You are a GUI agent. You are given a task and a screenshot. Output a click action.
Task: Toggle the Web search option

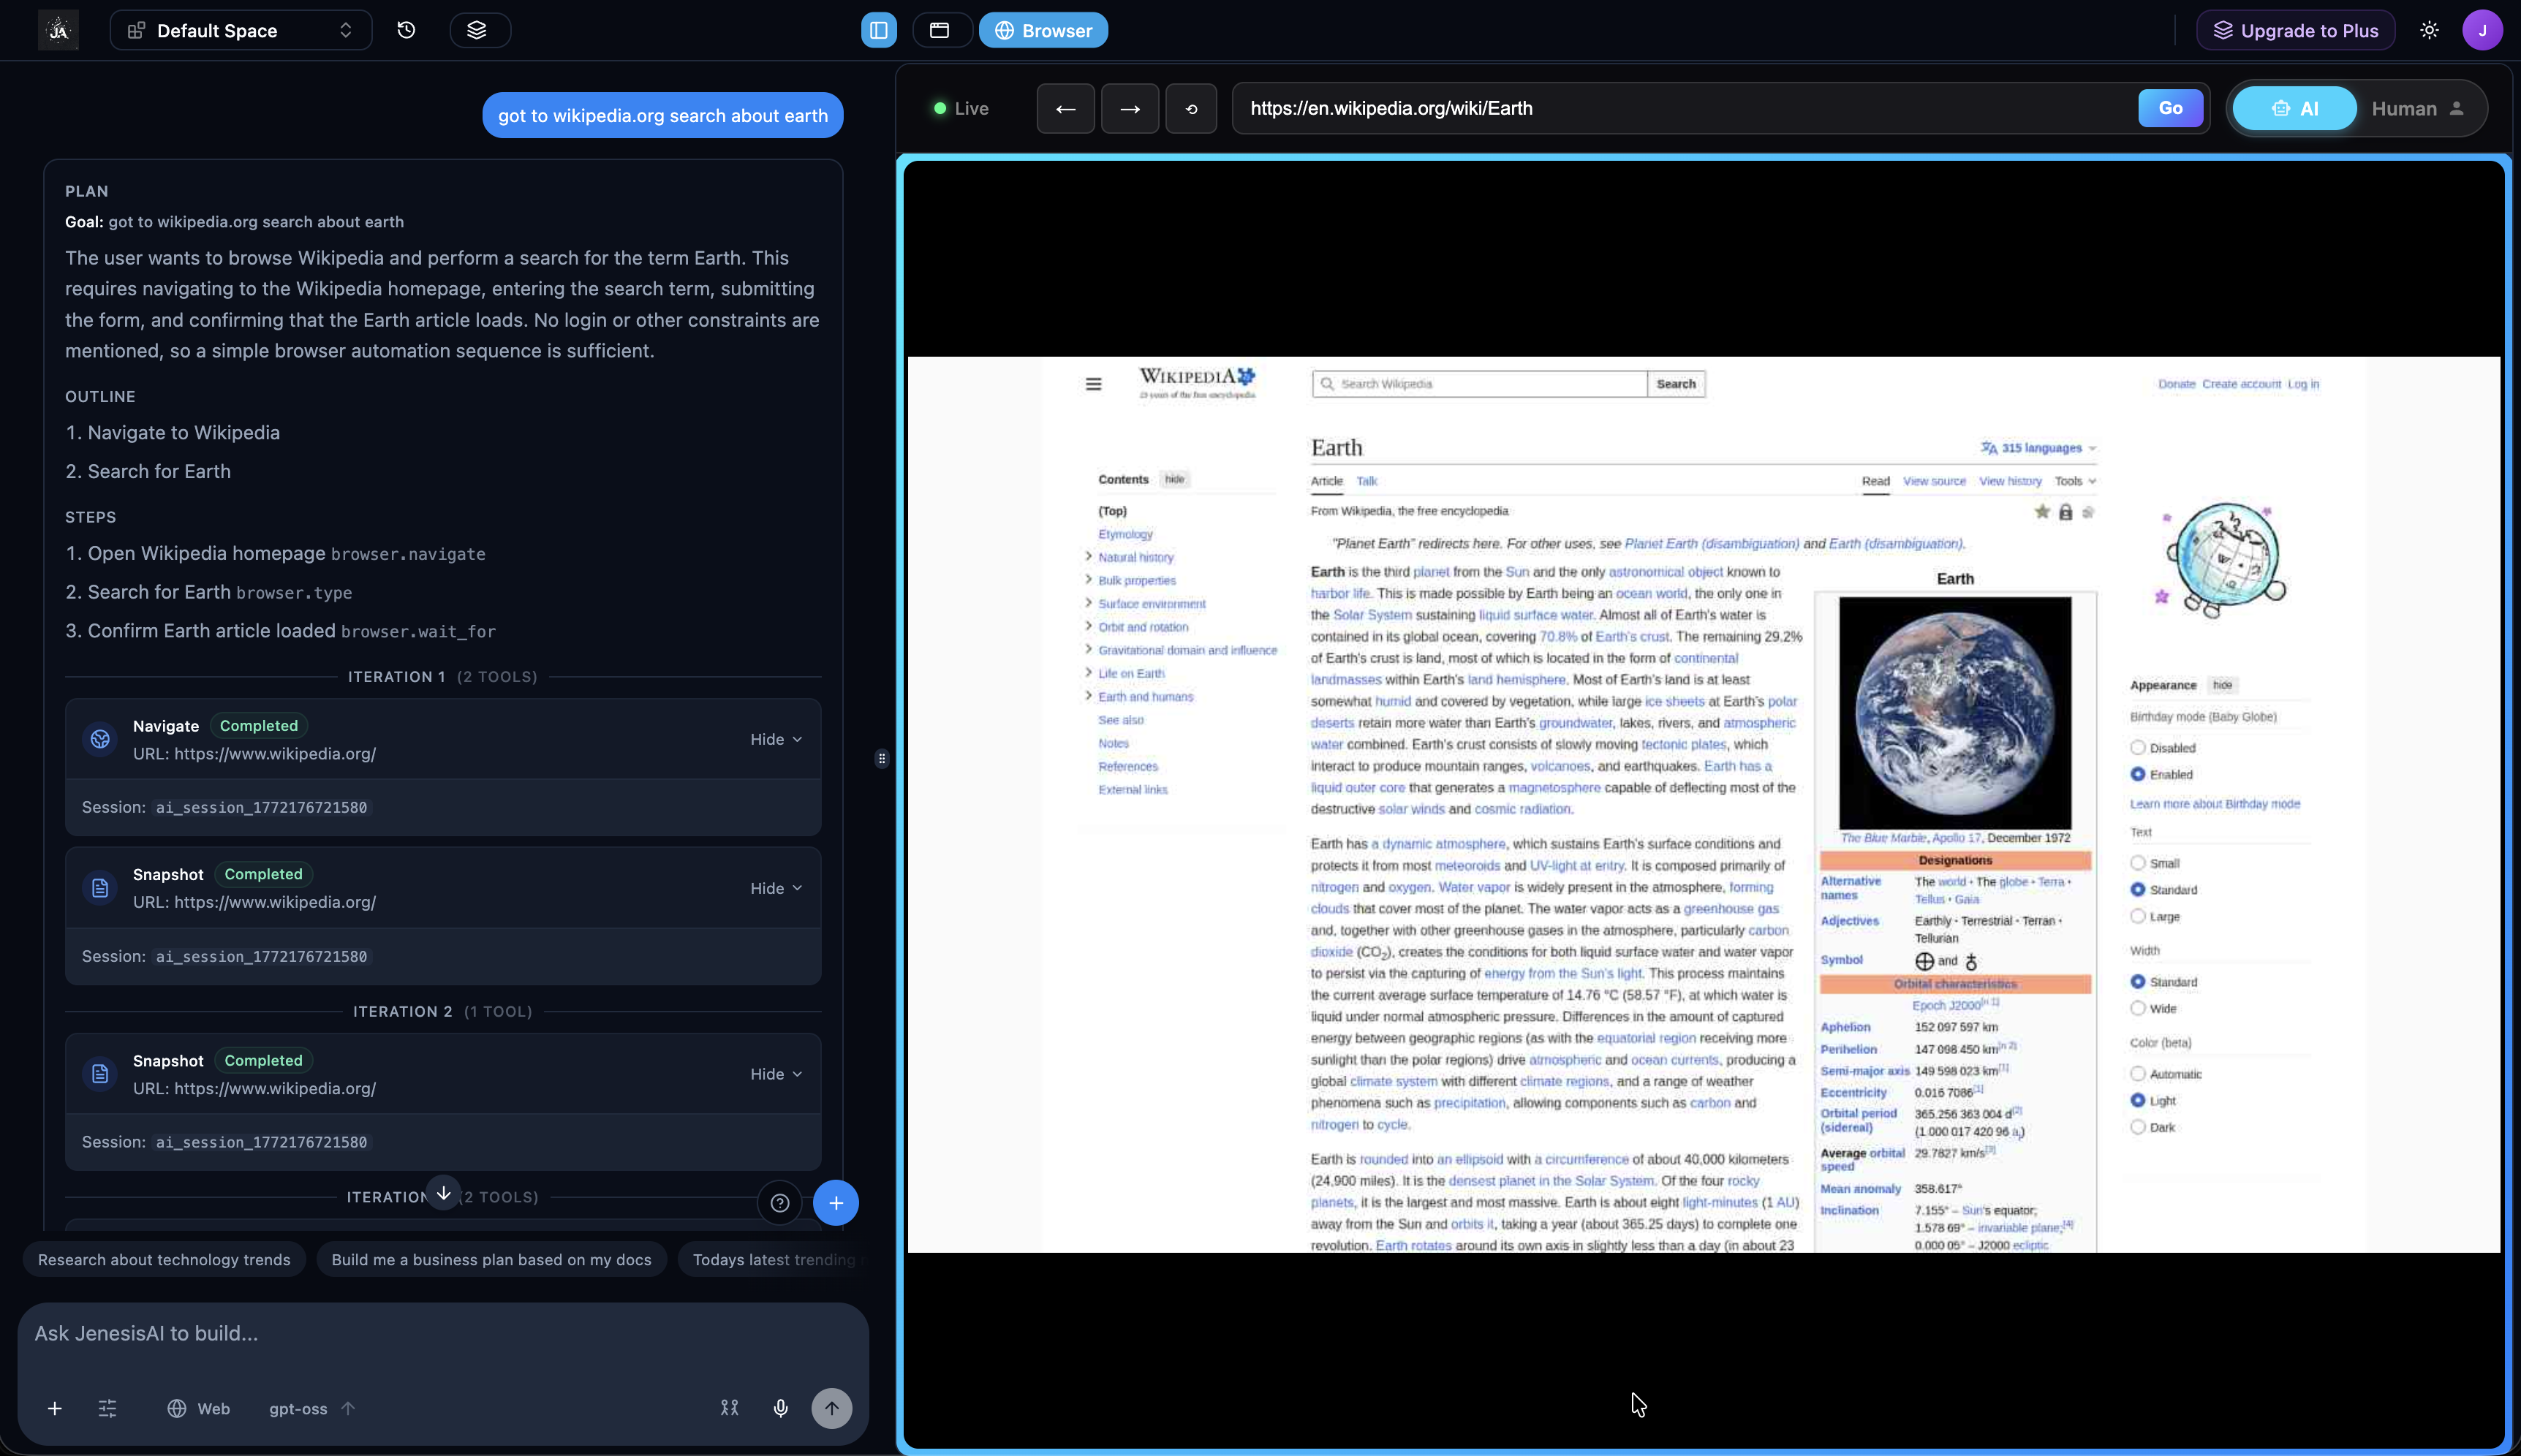(x=198, y=1408)
